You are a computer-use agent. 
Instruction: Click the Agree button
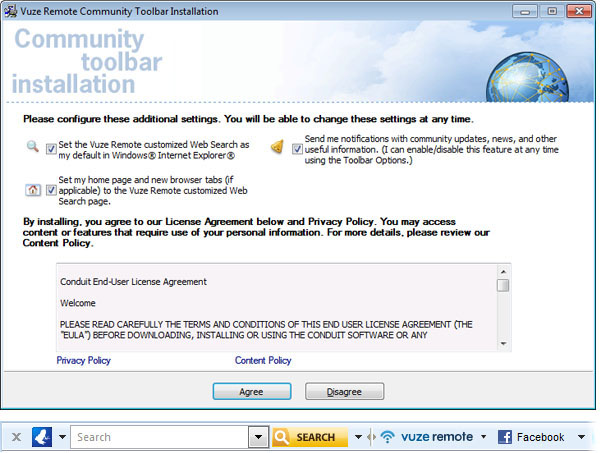pyautogui.click(x=252, y=391)
